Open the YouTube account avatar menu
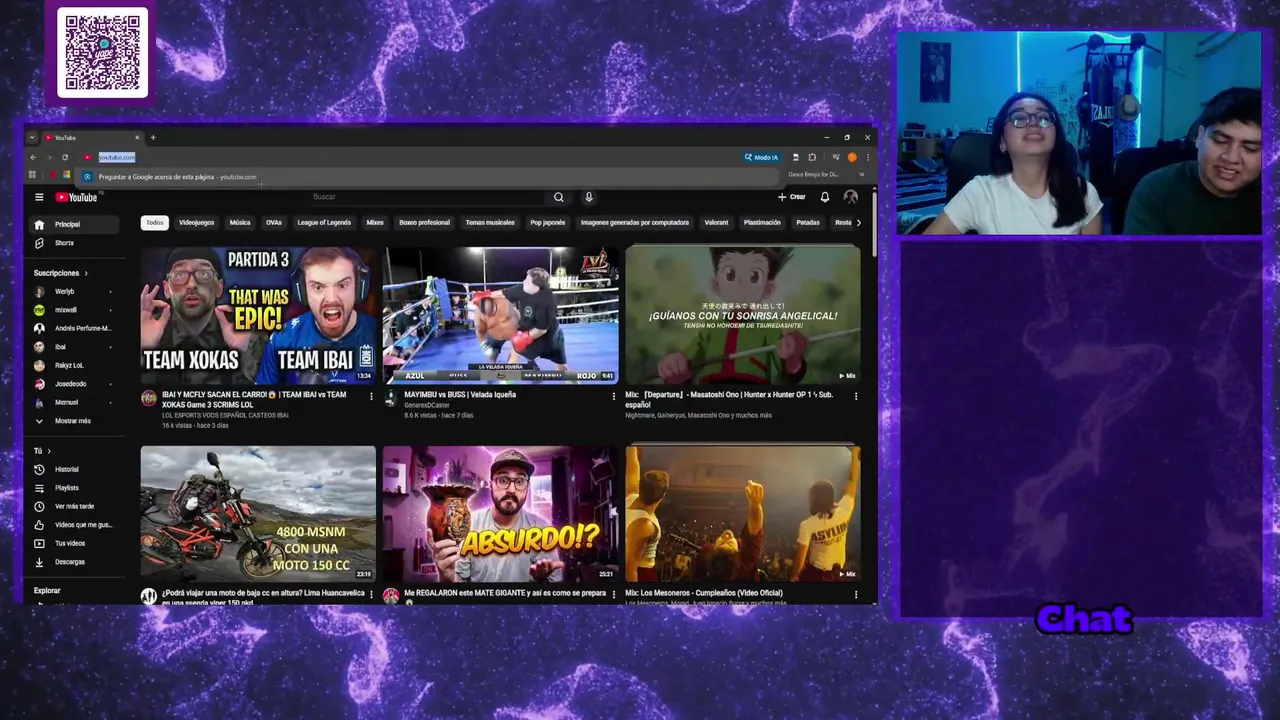This screenshot has height=720, width=1280. [851, 197]
